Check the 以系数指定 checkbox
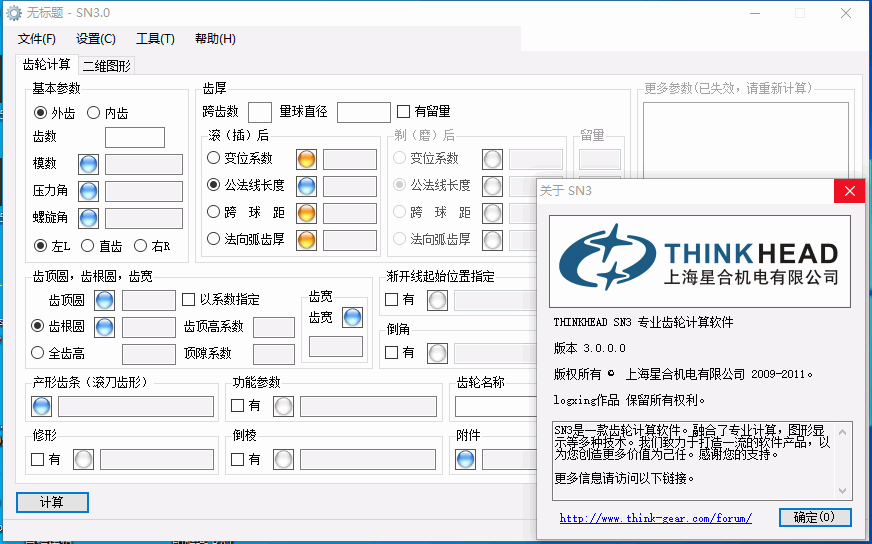The height and width of the screenshot is (544, 872). click(188, 299)
